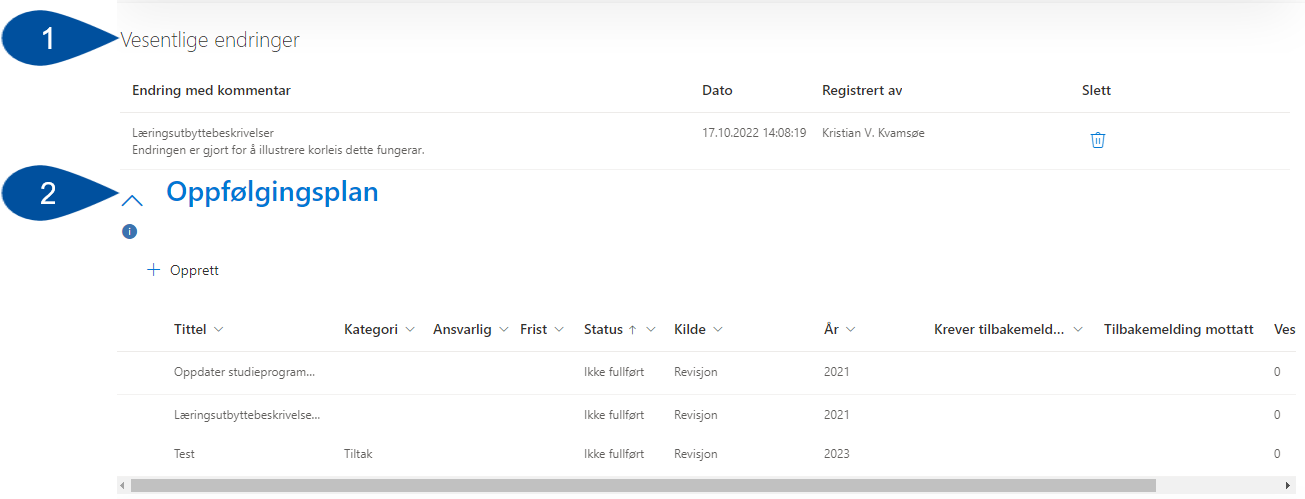Click the Endringen er gjort comment text

point(278,151)
